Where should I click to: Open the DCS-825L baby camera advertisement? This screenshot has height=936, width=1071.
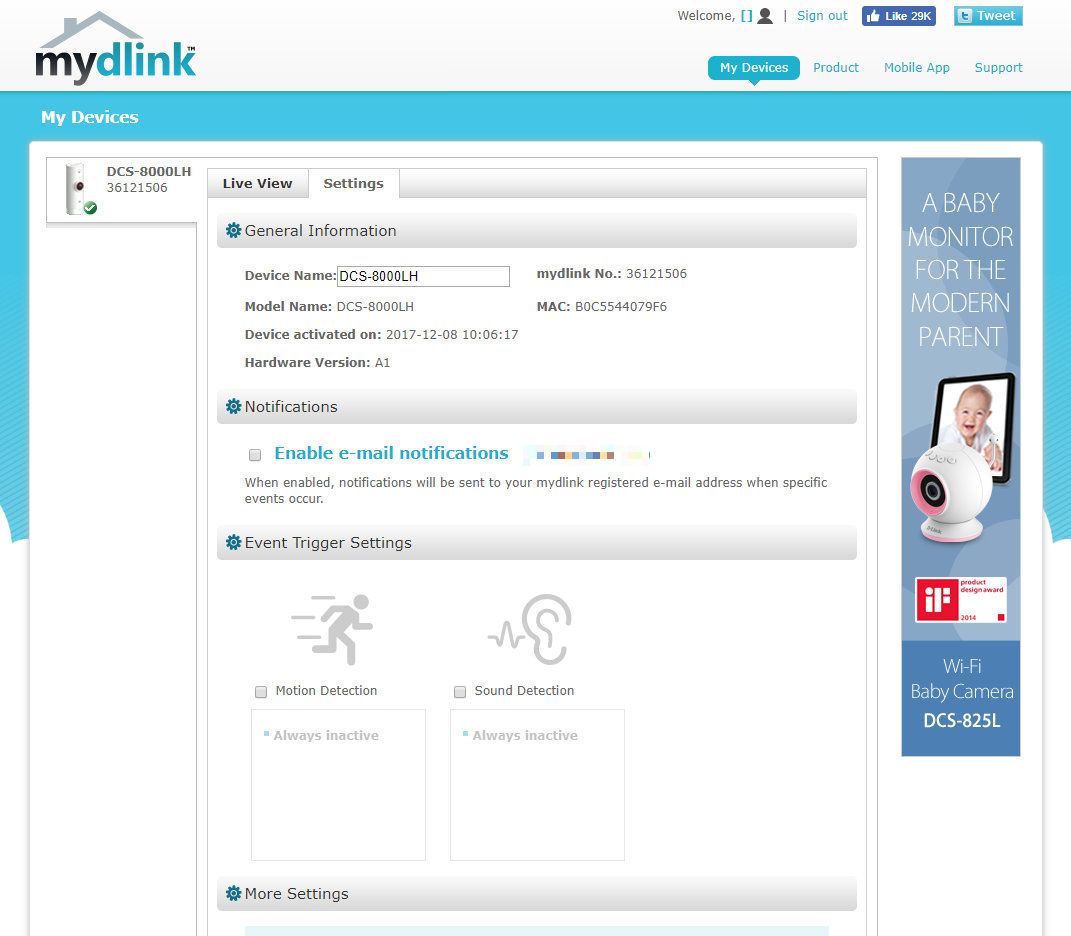coord(960,456)
